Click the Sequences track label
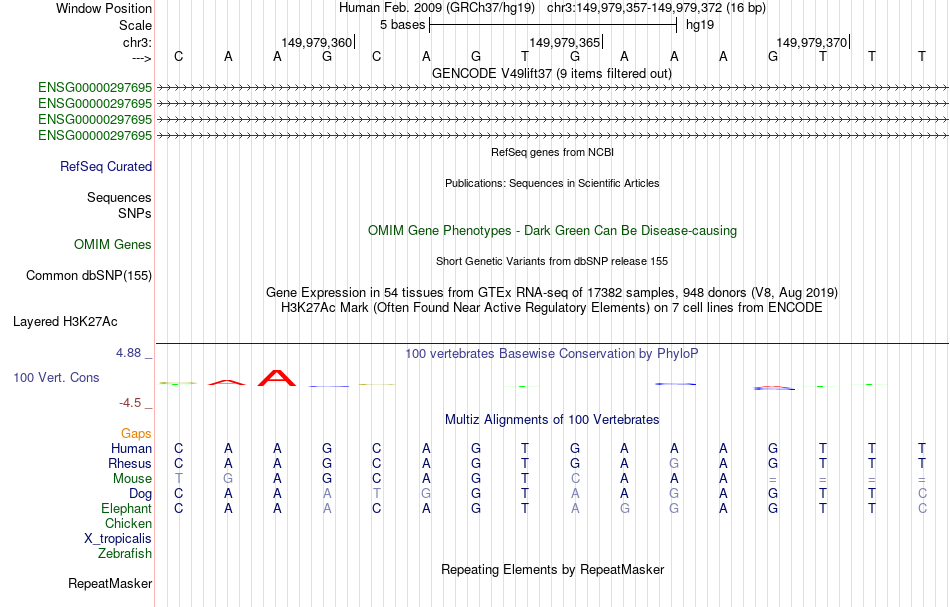 pyautogui.click(x=119, y=197)
